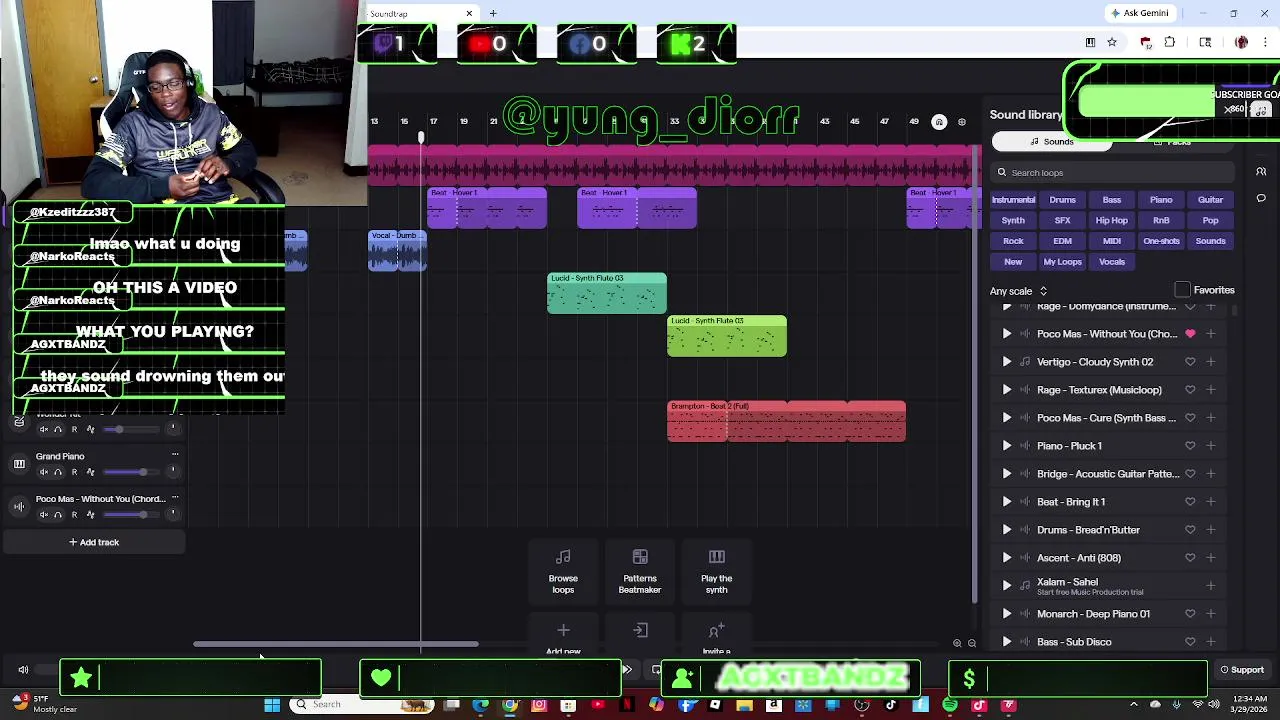Filter loops by Vocals tag
The image size is (1280, 720).
[x=1112, y=262]
